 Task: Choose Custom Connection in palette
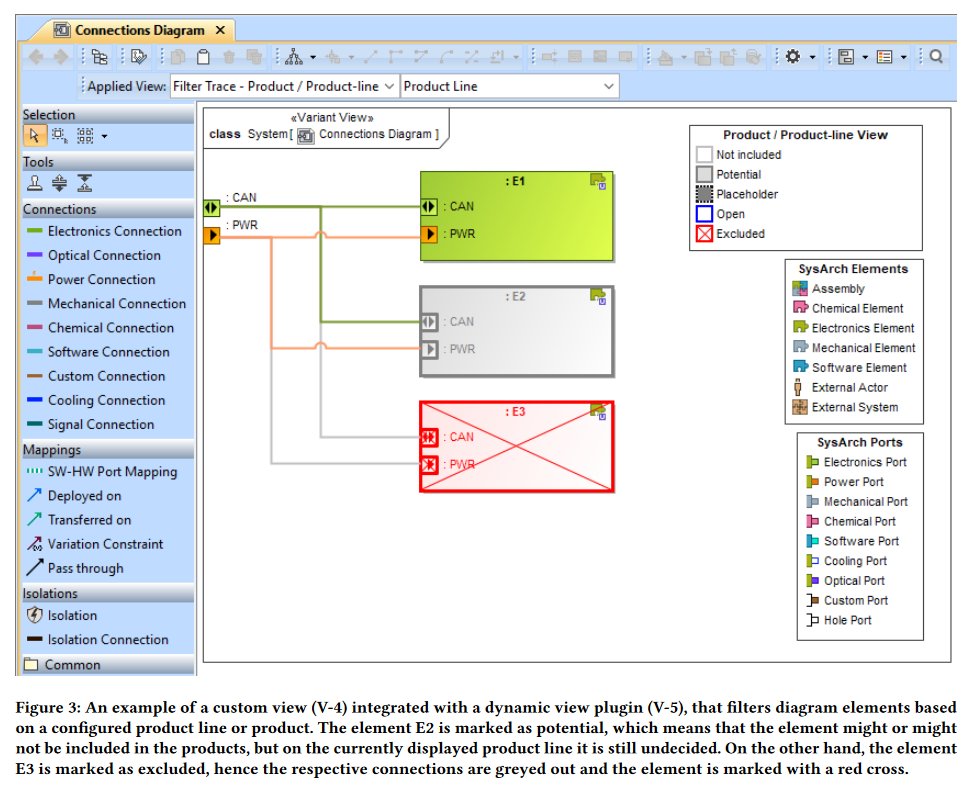pos(96,376)
